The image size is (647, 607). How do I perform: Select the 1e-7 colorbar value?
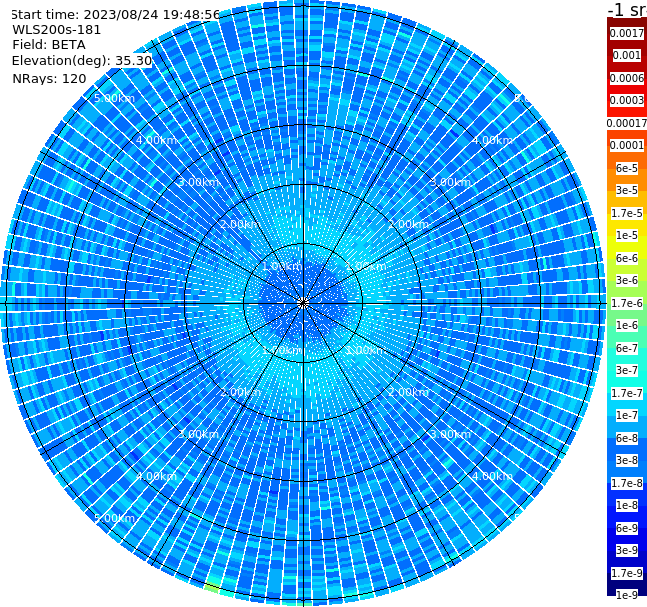pos(627,415)
